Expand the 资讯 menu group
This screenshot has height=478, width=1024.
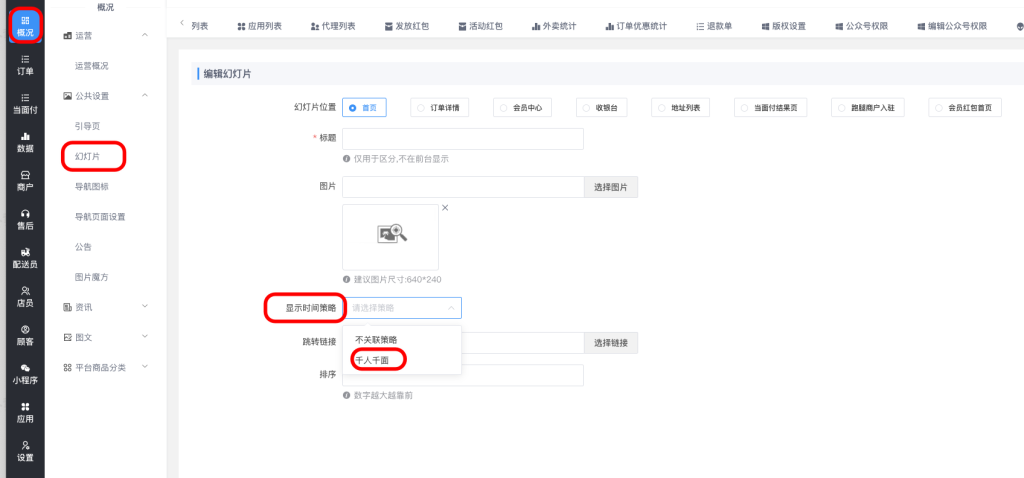pos(146,307)
